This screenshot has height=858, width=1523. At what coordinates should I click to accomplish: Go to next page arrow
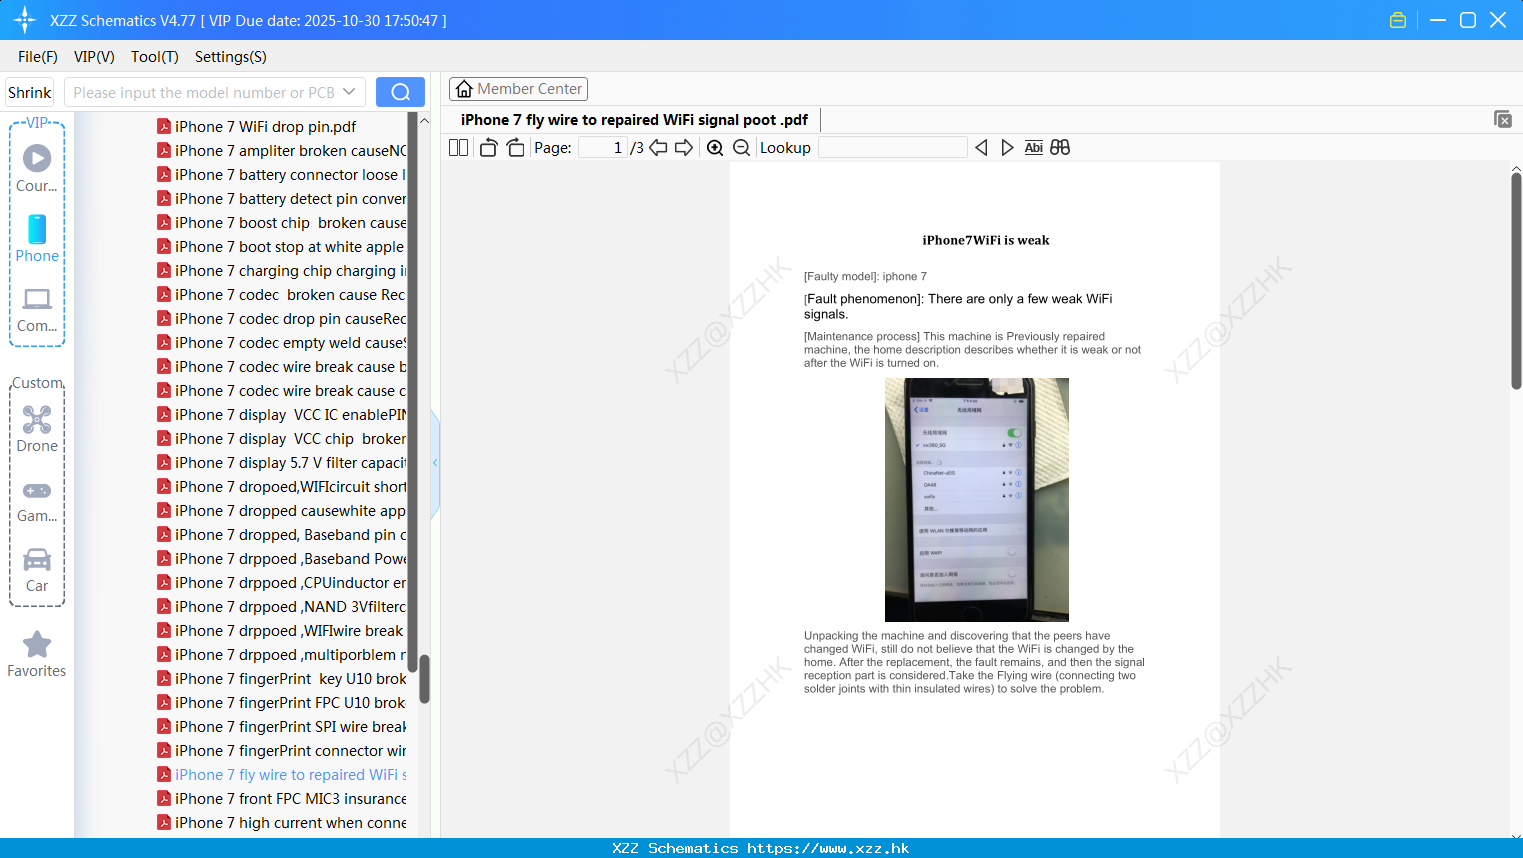pos(684,147)
